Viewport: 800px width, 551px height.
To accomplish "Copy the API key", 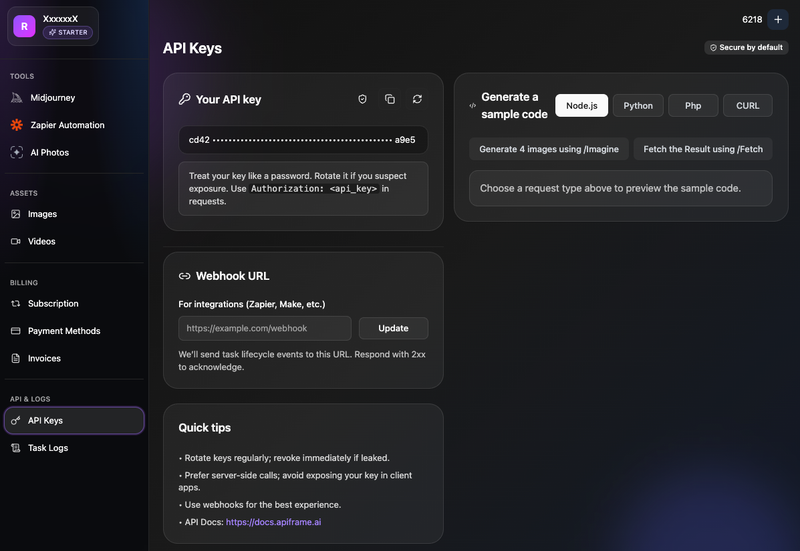I will (390, 99).
